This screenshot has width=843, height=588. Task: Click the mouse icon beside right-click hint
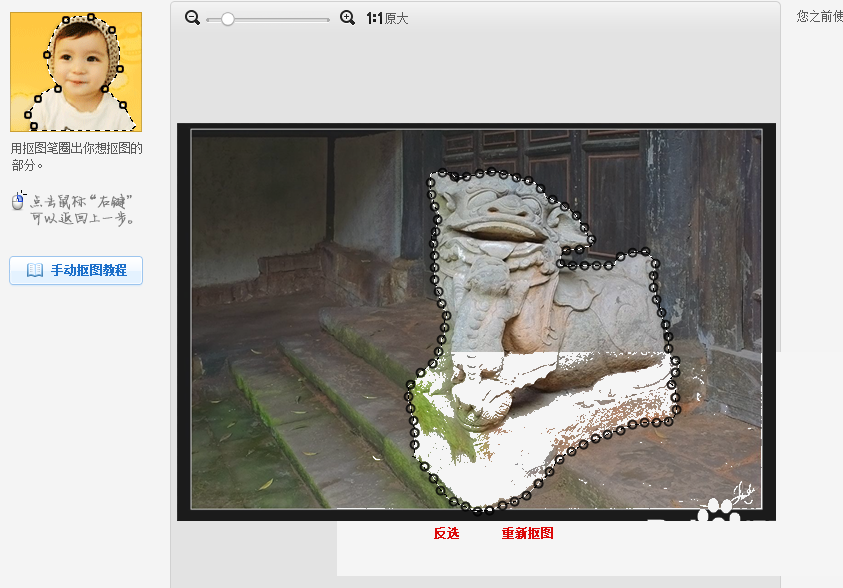[18, 200]
